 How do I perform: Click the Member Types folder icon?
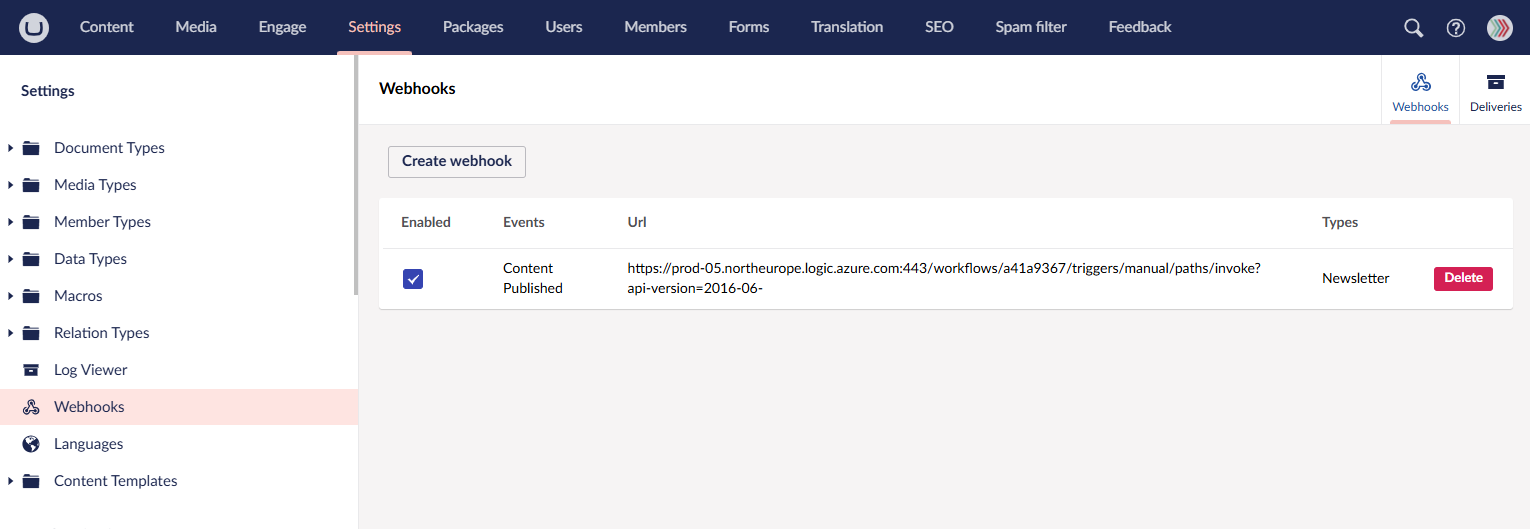pos(31,222)
